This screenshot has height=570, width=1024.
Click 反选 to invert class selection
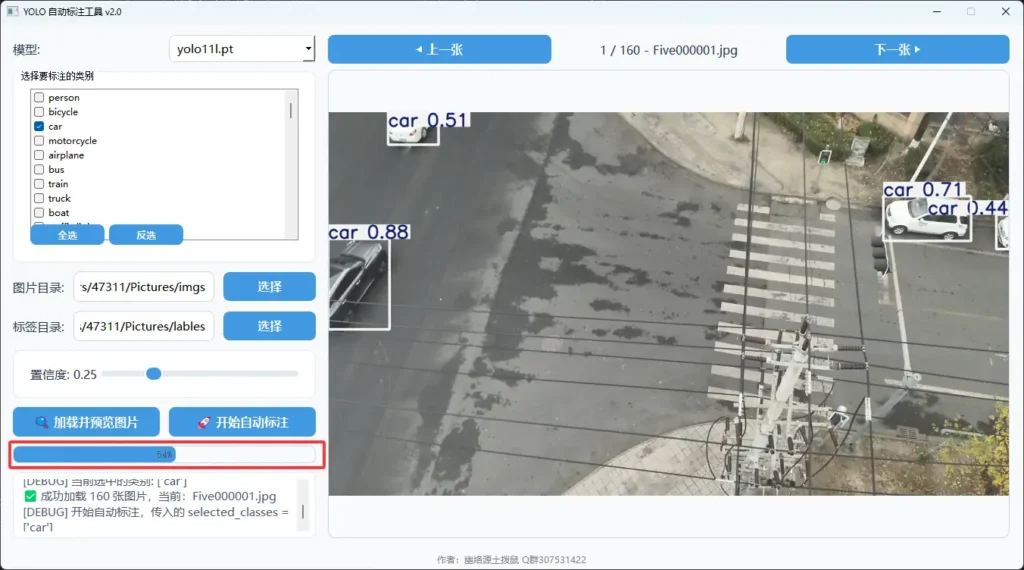tap(146, 235)
